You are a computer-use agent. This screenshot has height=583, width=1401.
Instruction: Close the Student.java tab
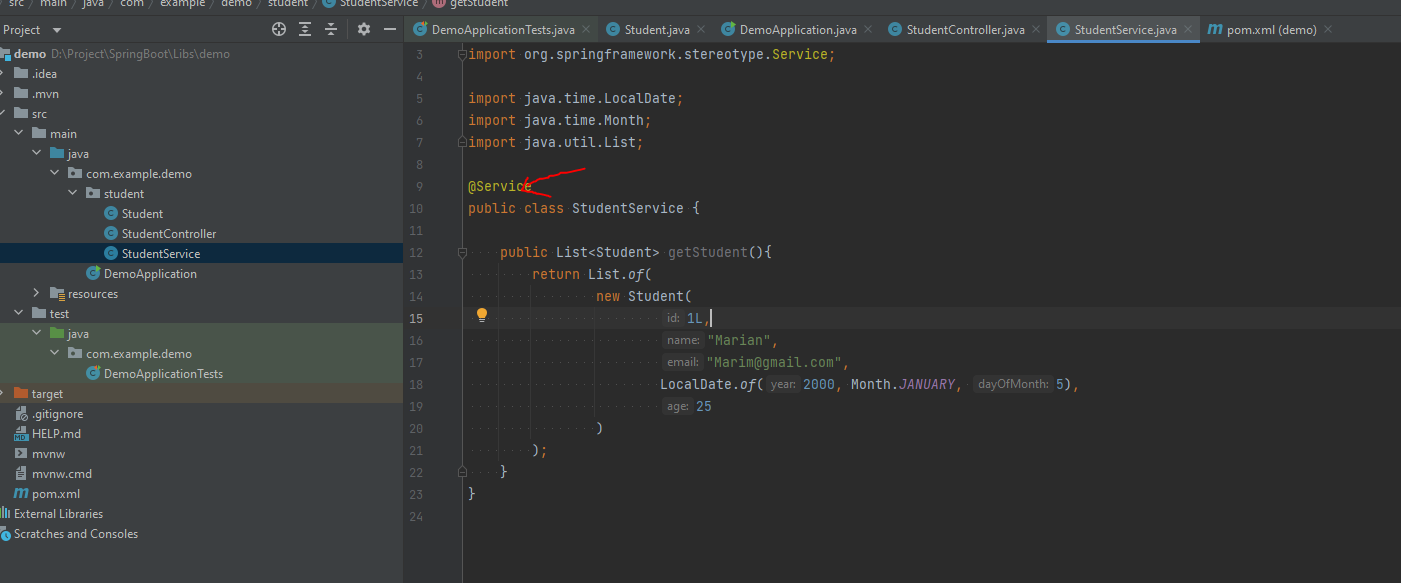(699, 30)
